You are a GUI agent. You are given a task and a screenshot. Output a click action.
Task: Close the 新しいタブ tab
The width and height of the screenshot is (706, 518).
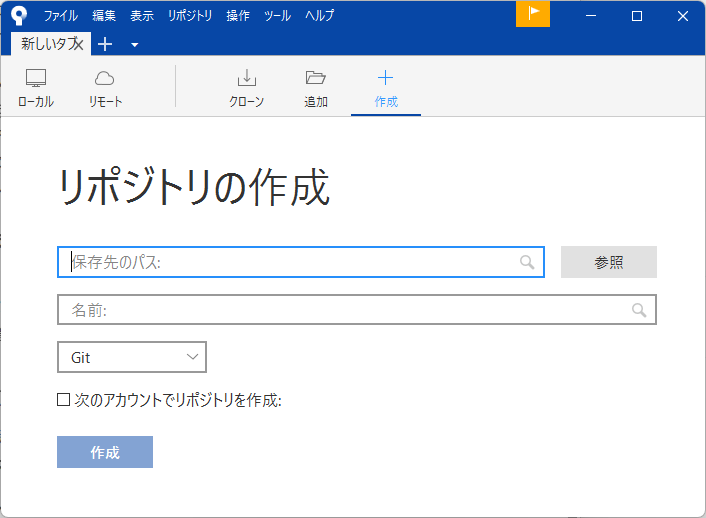point(78,44)
